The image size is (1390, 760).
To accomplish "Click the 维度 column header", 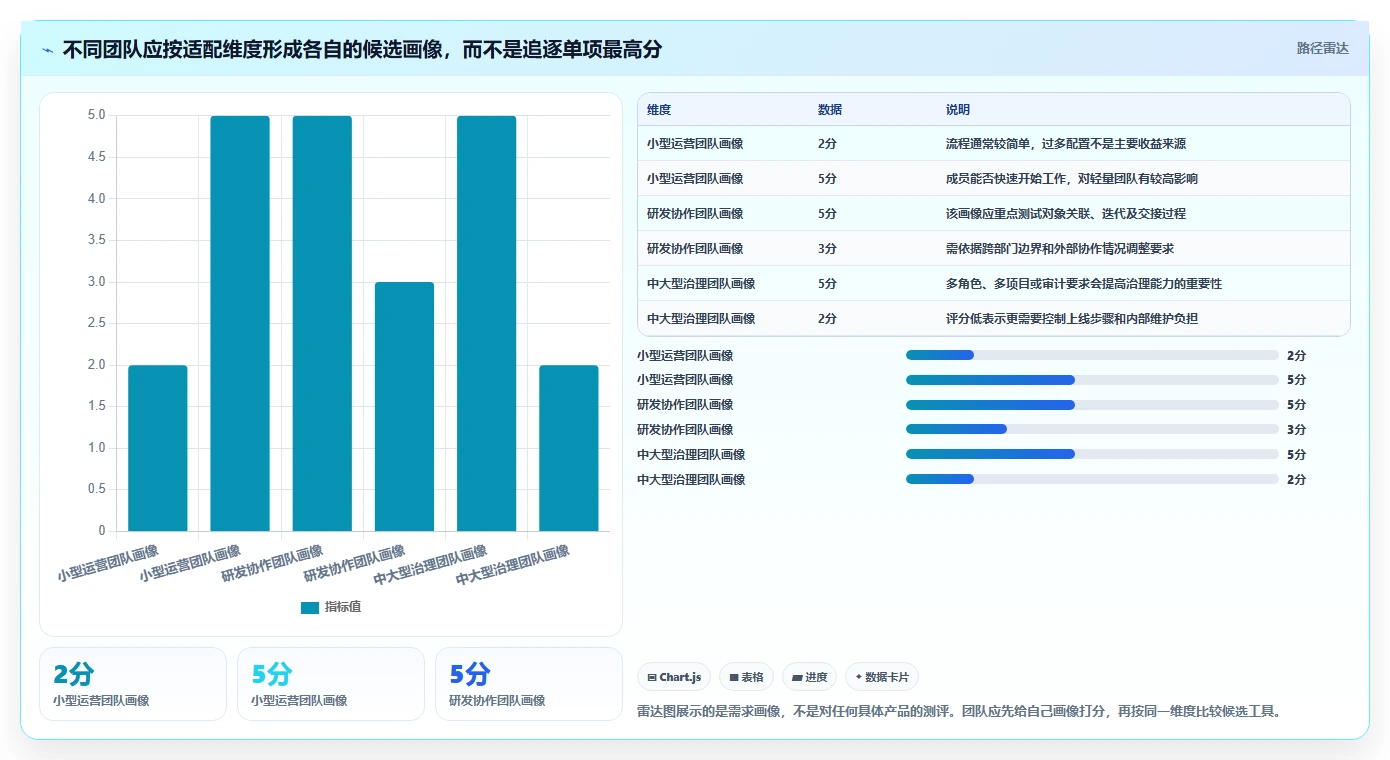I will (x=659, y=110).
